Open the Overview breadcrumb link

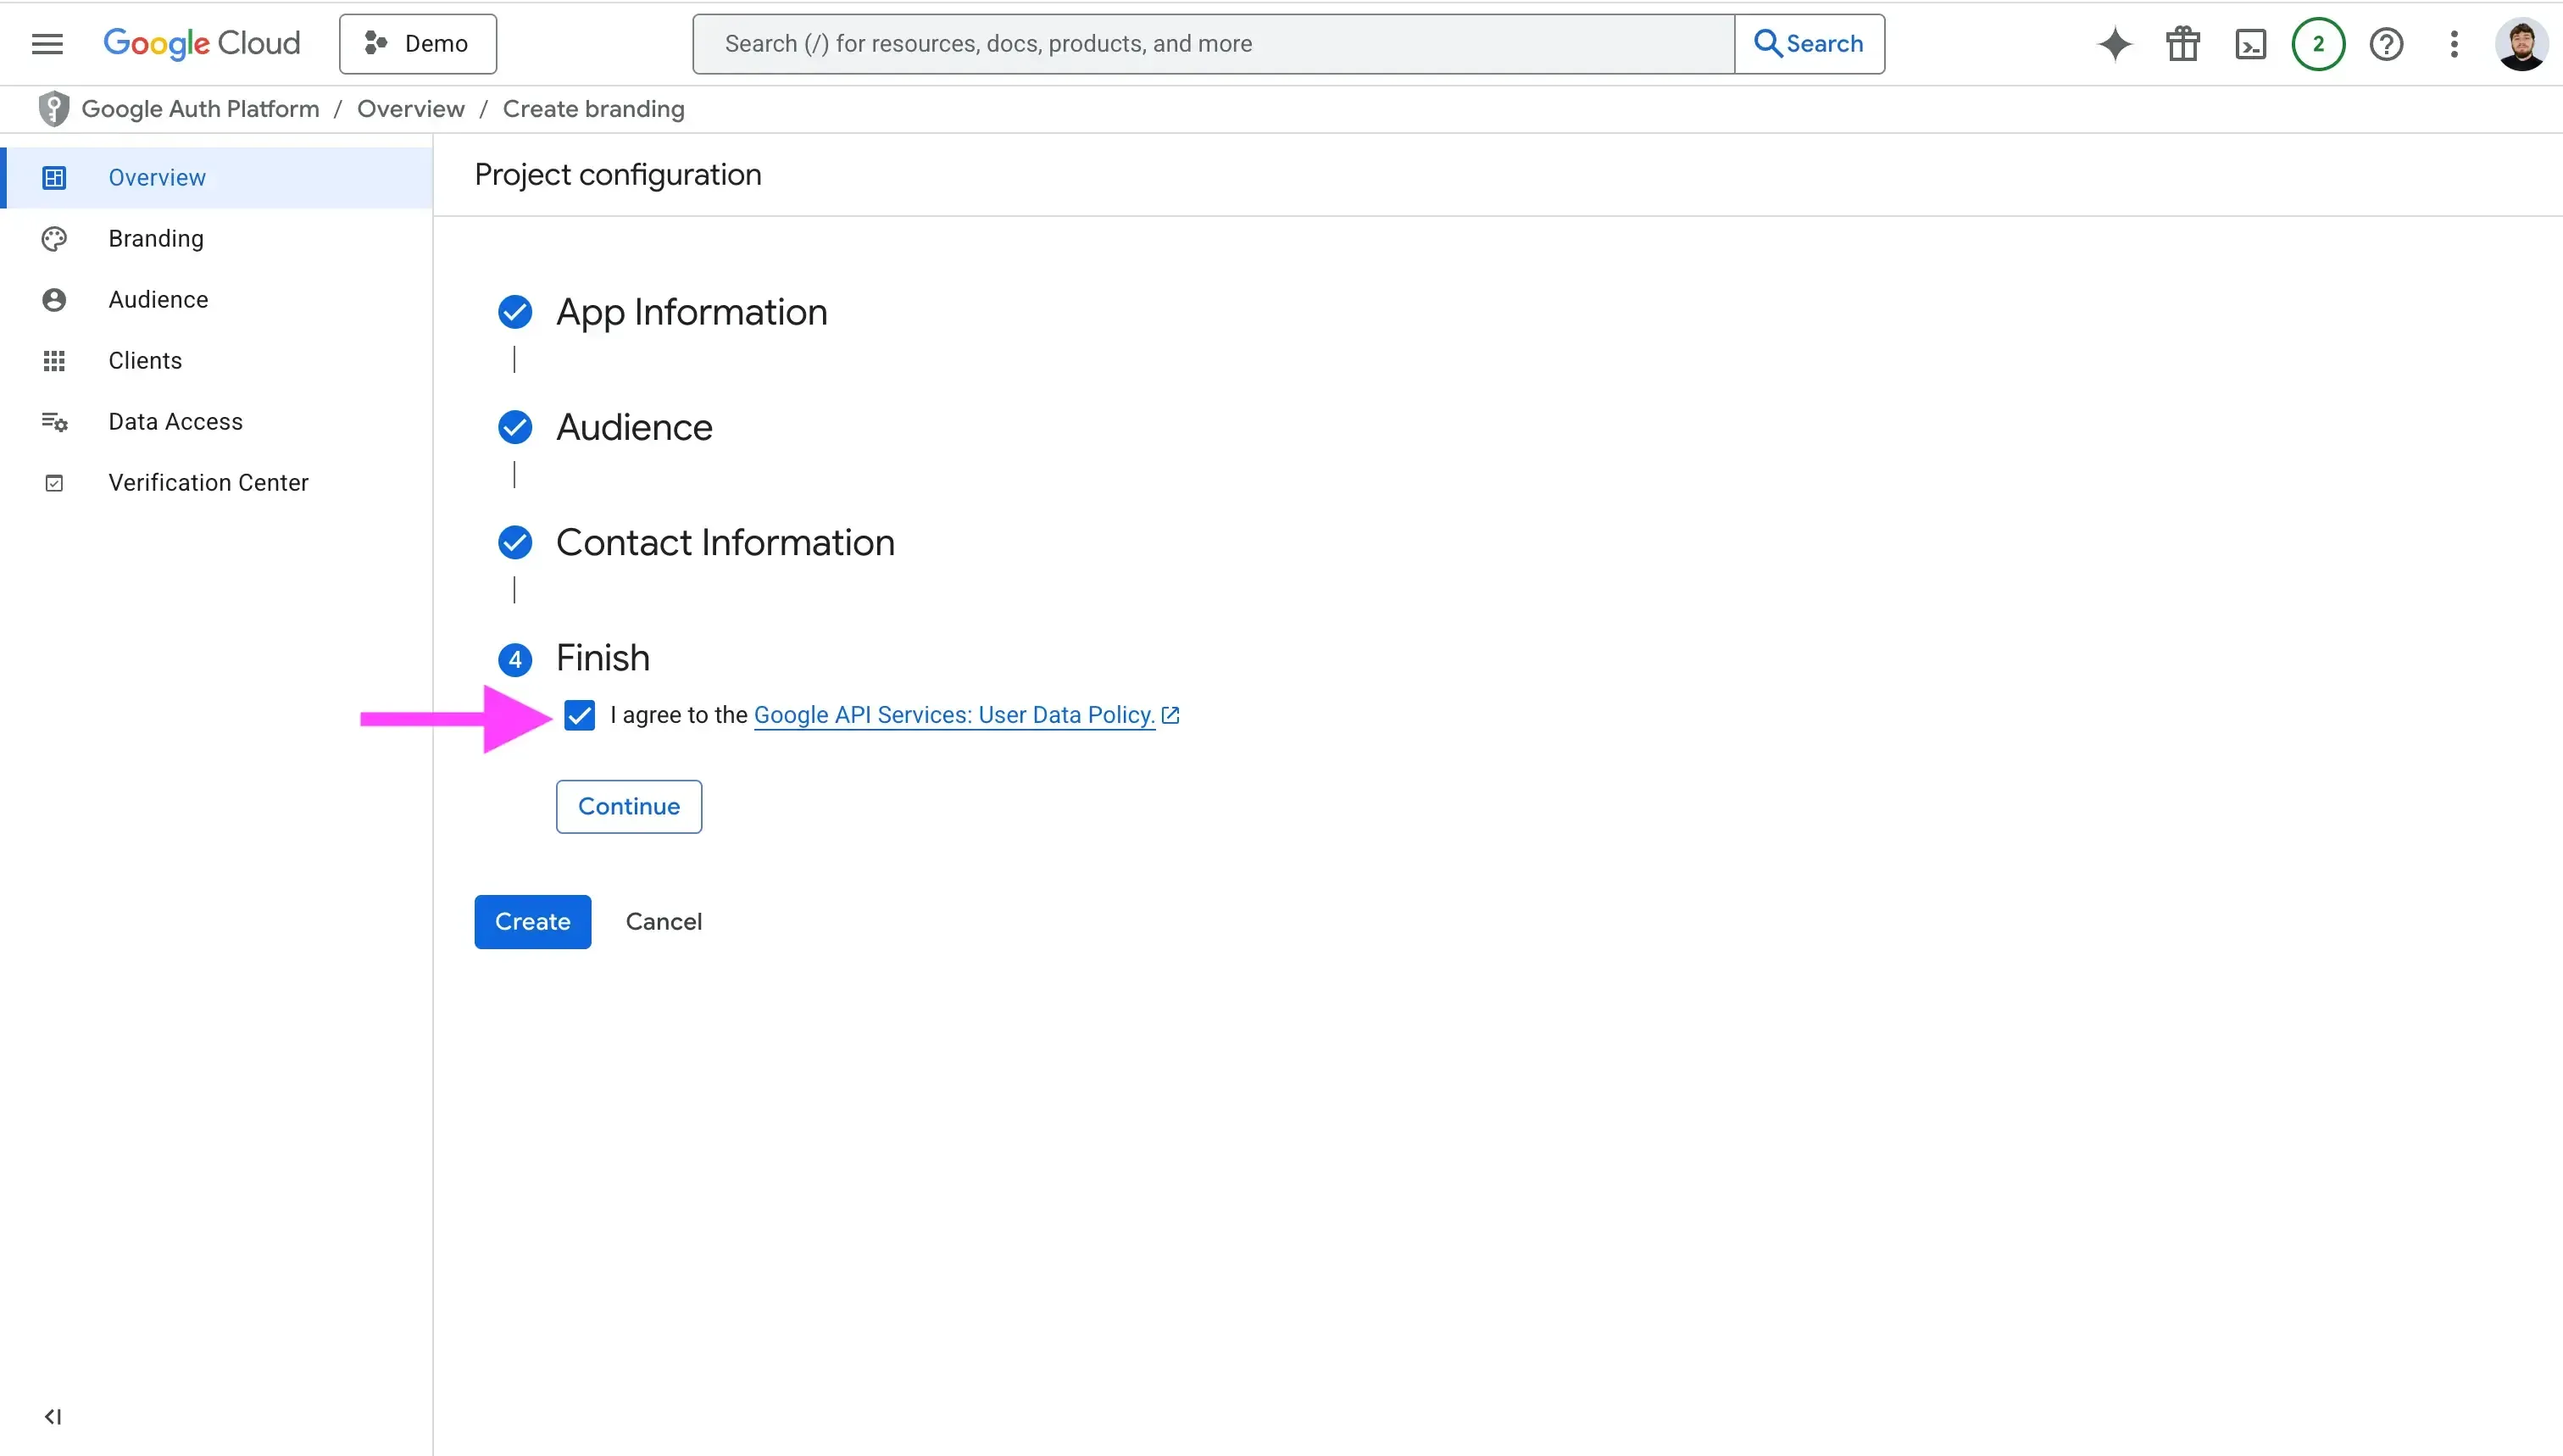[410, 108]
